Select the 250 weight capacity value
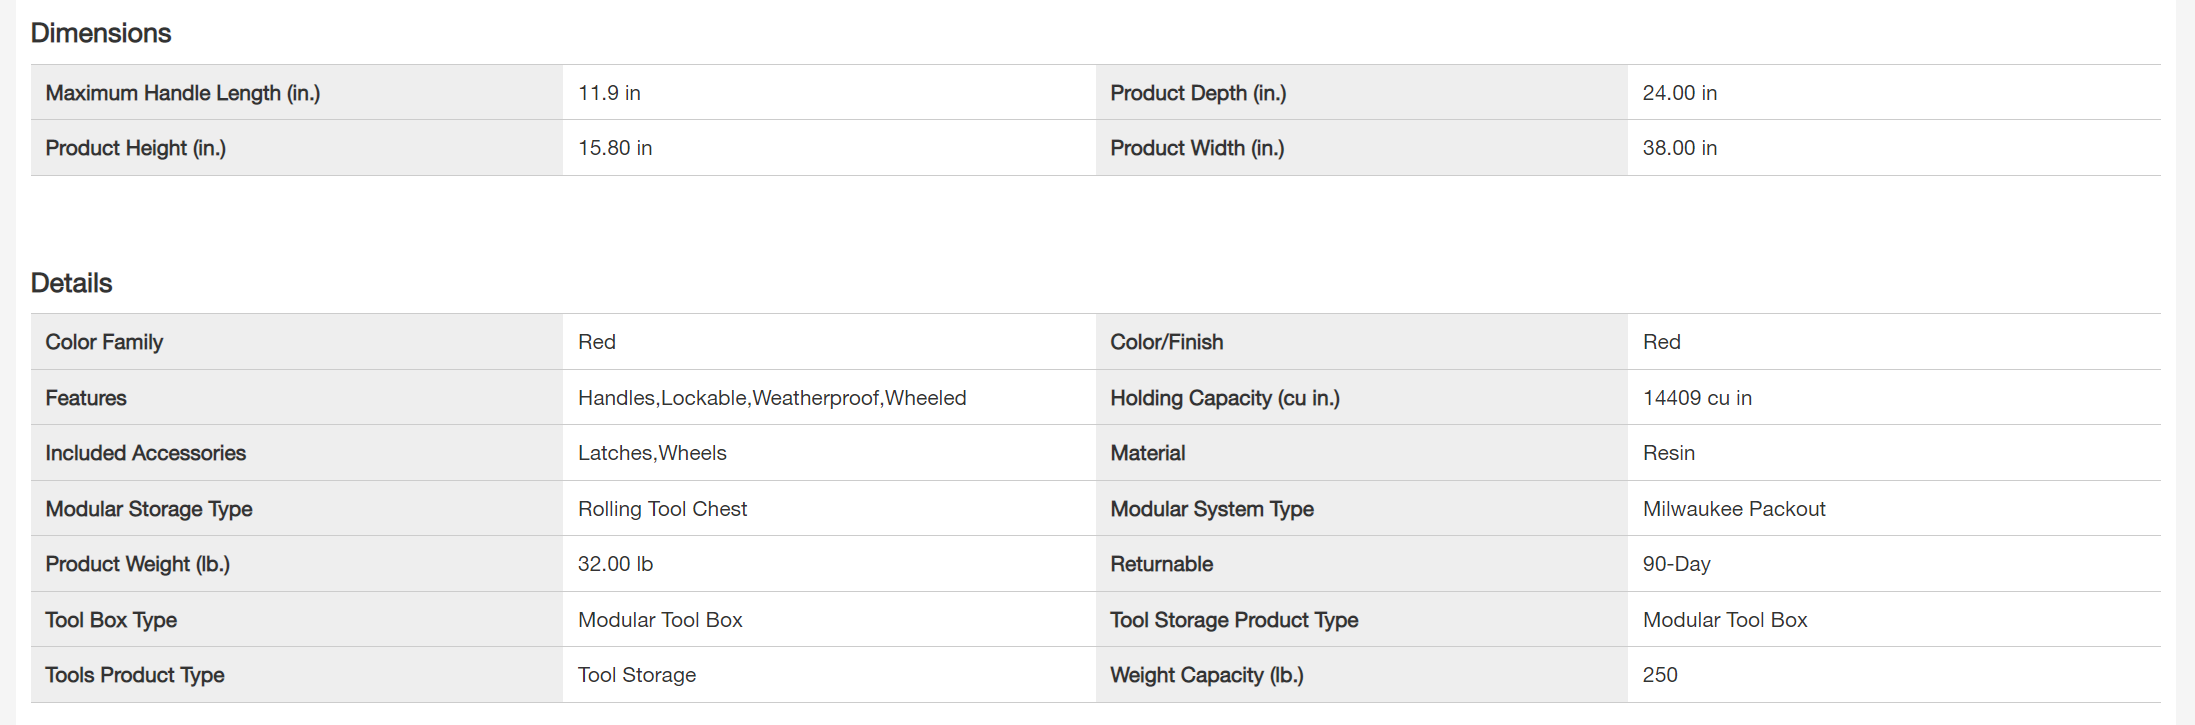The width and height of the screenshot is (2195, 725). coord(1660,675)
